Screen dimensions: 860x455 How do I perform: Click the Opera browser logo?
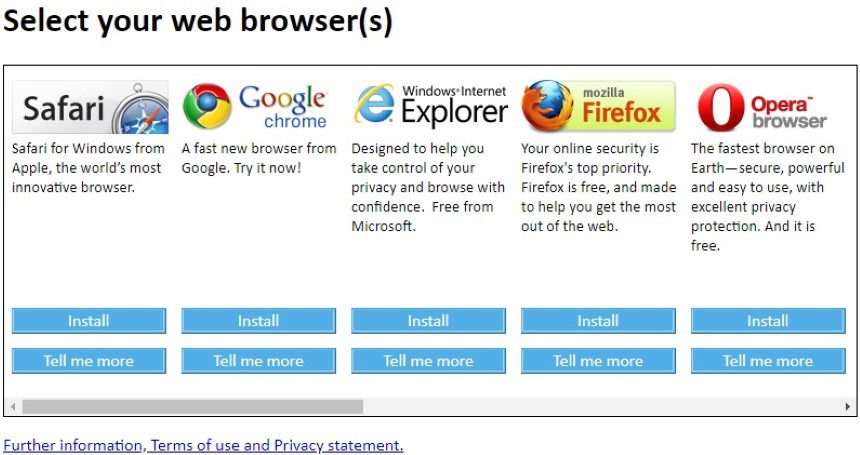click(x=762, y=107)
